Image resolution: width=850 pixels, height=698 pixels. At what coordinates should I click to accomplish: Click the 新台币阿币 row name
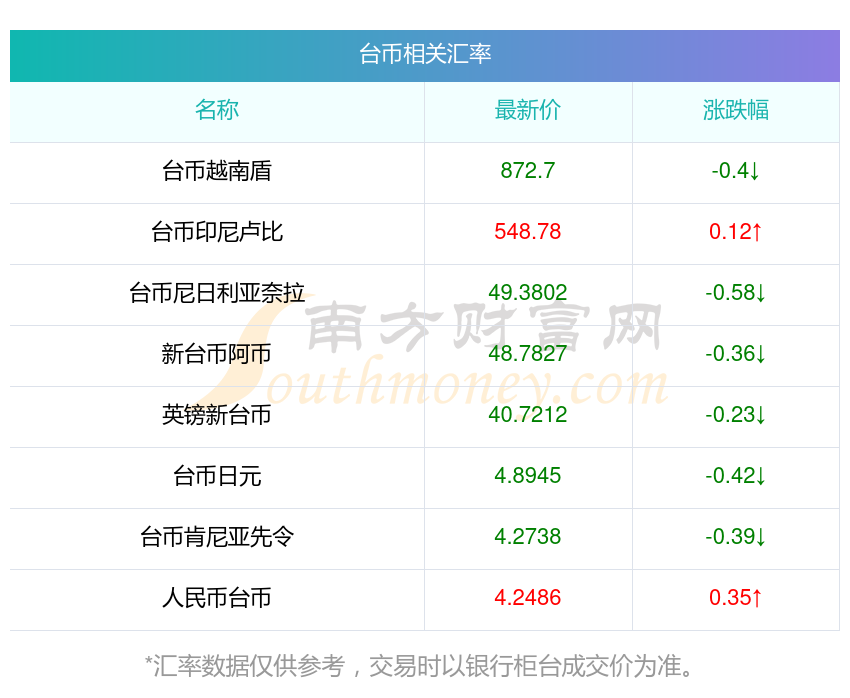pyautogui.click(x=217, y=354)
